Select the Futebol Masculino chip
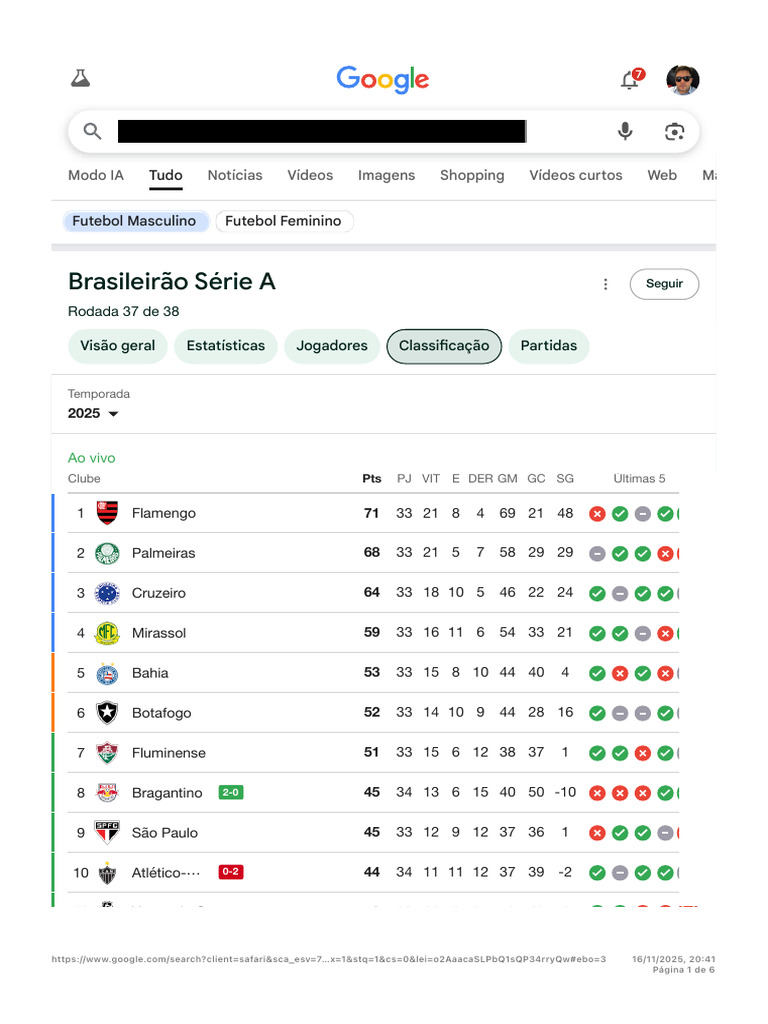This screenshot has width=768, height=1024. pos(134,221)
